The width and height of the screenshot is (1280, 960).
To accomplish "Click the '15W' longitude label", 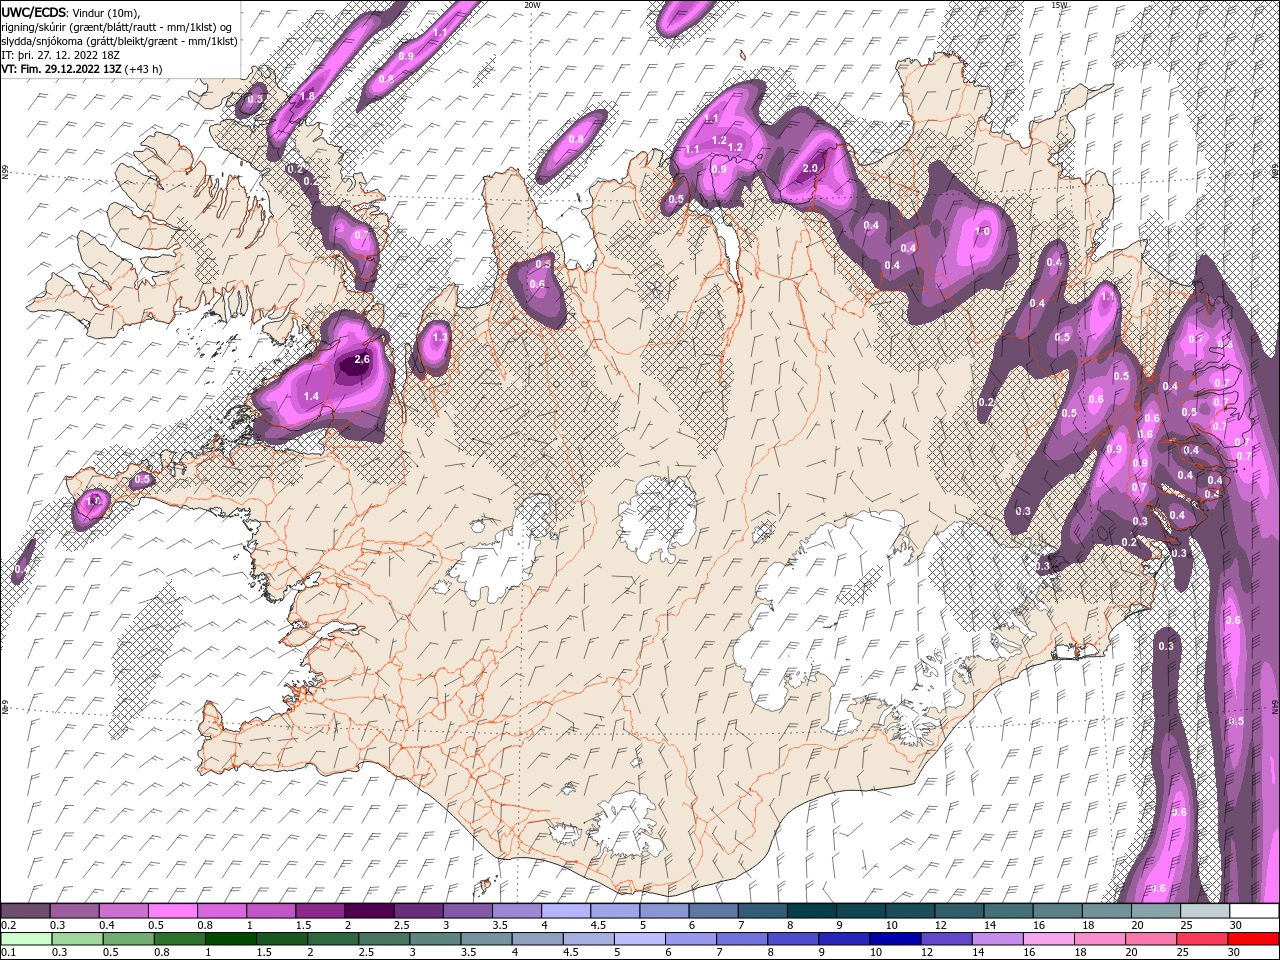I will click(1059, 5).
